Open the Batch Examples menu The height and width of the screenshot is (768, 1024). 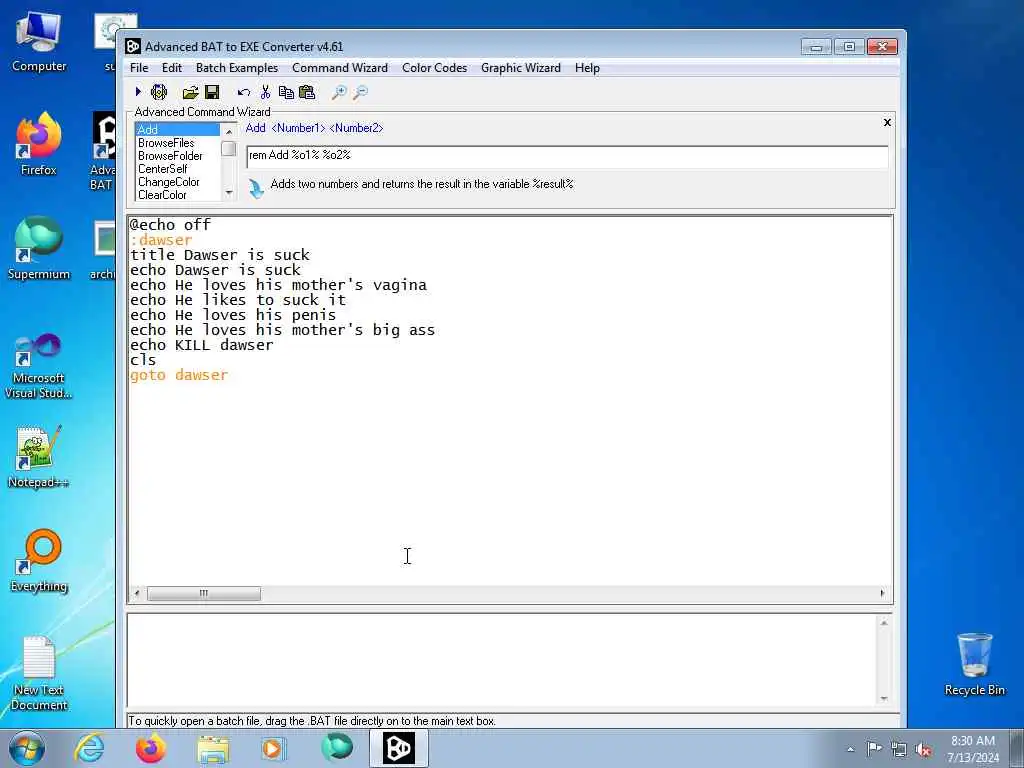[x=237, y=68]
